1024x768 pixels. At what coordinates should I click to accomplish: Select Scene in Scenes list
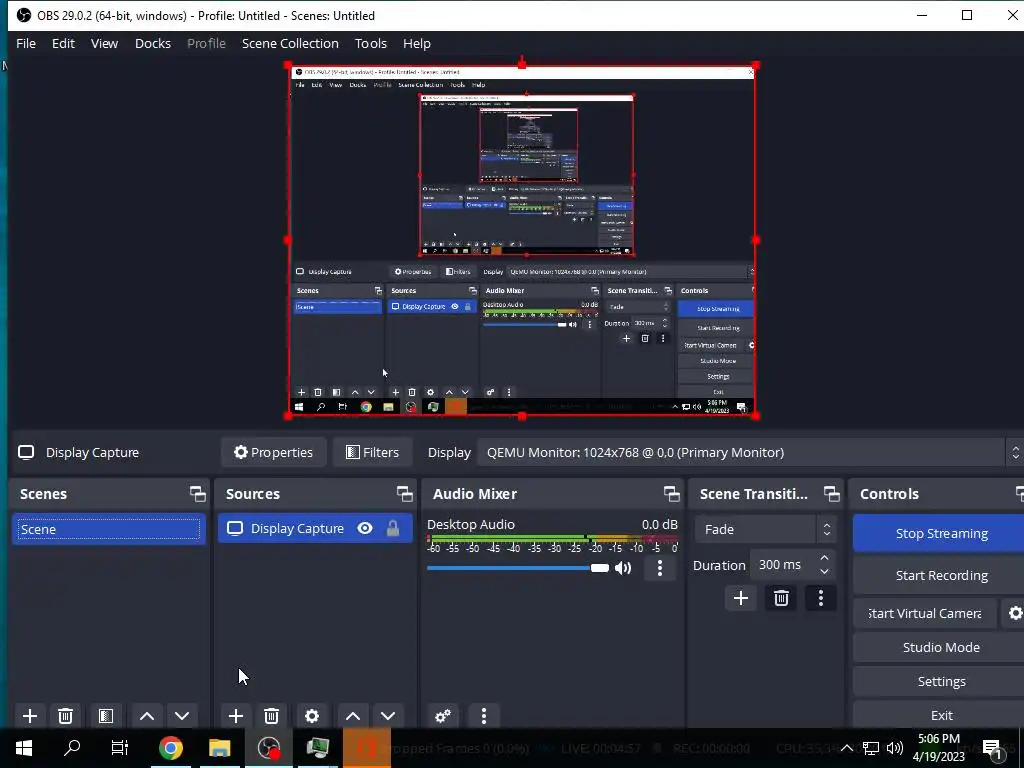coord(109,529)
